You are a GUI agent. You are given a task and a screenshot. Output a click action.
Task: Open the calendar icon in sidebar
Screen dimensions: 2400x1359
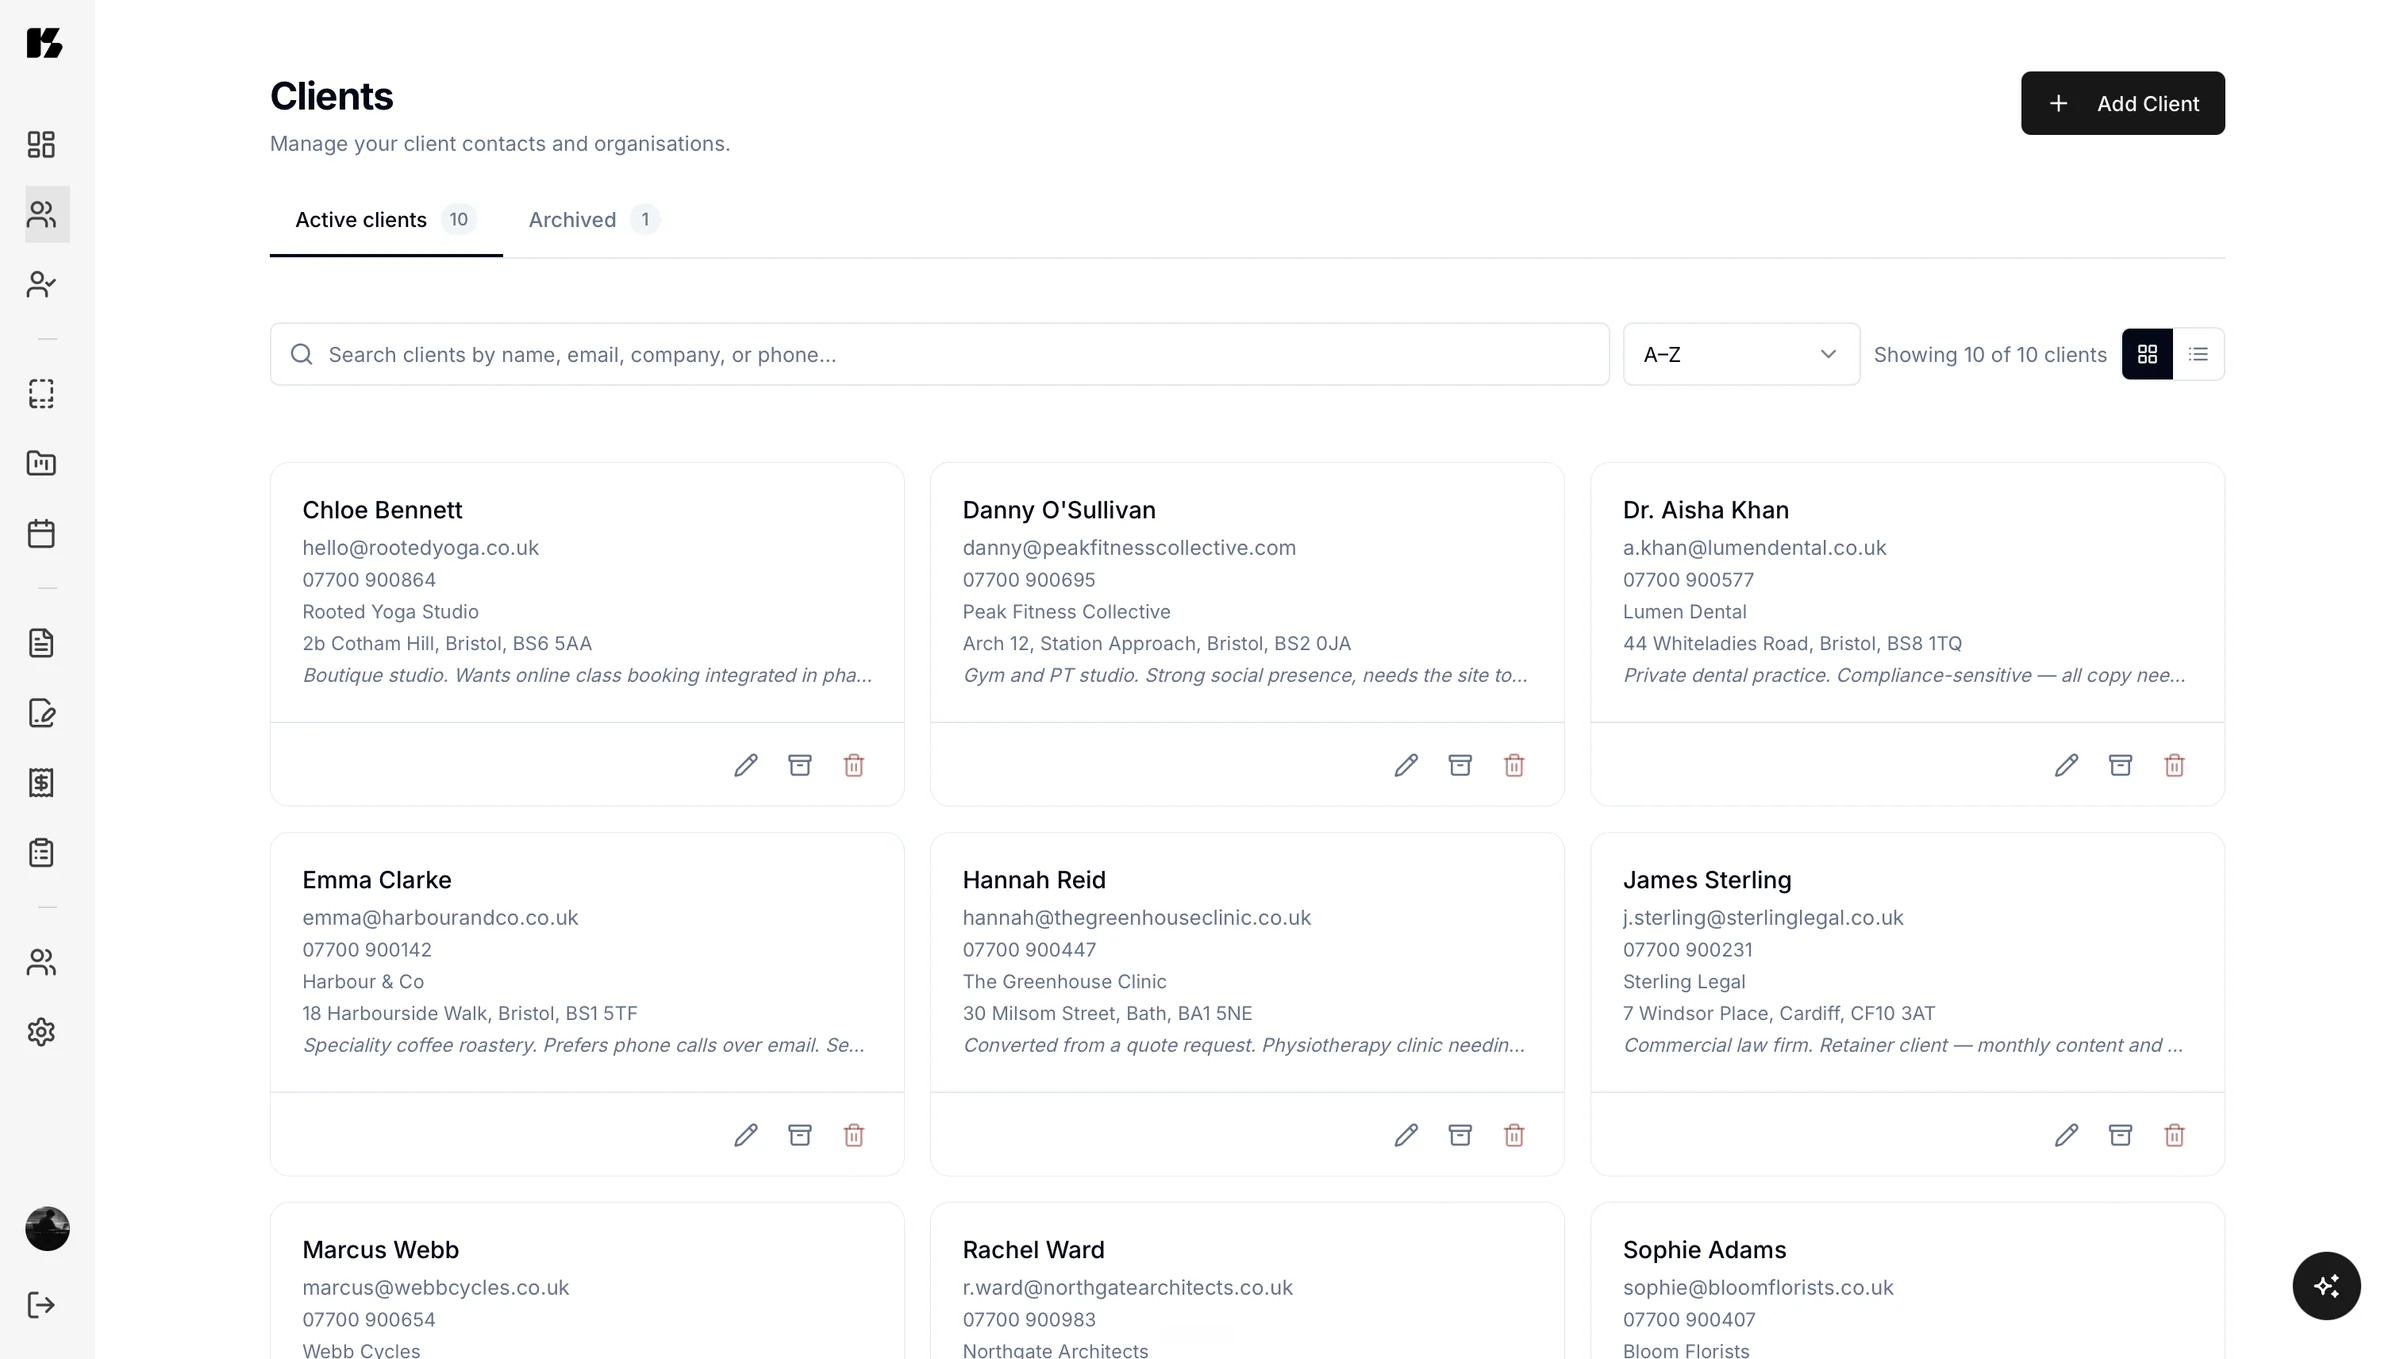(x=41, y=533)
